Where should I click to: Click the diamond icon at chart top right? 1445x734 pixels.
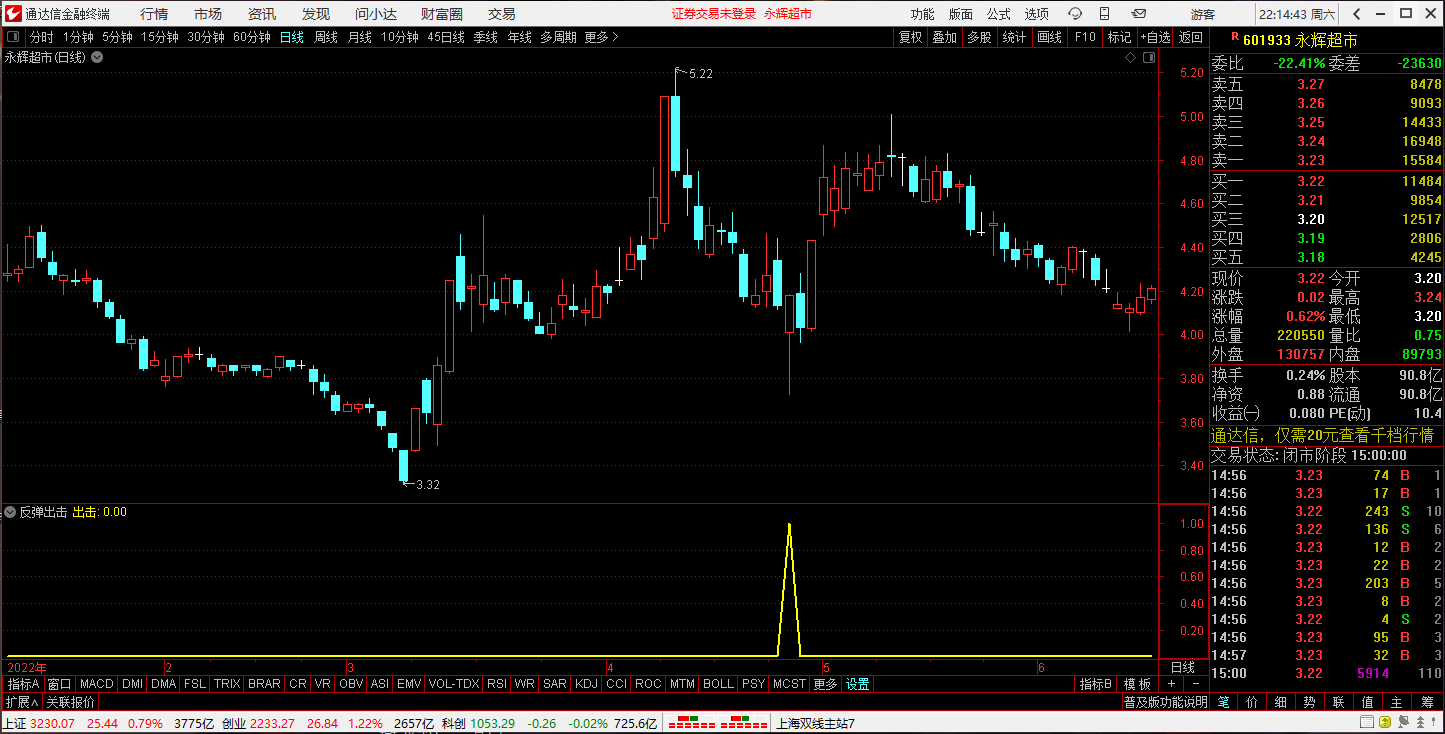(x=1130, y=58)
